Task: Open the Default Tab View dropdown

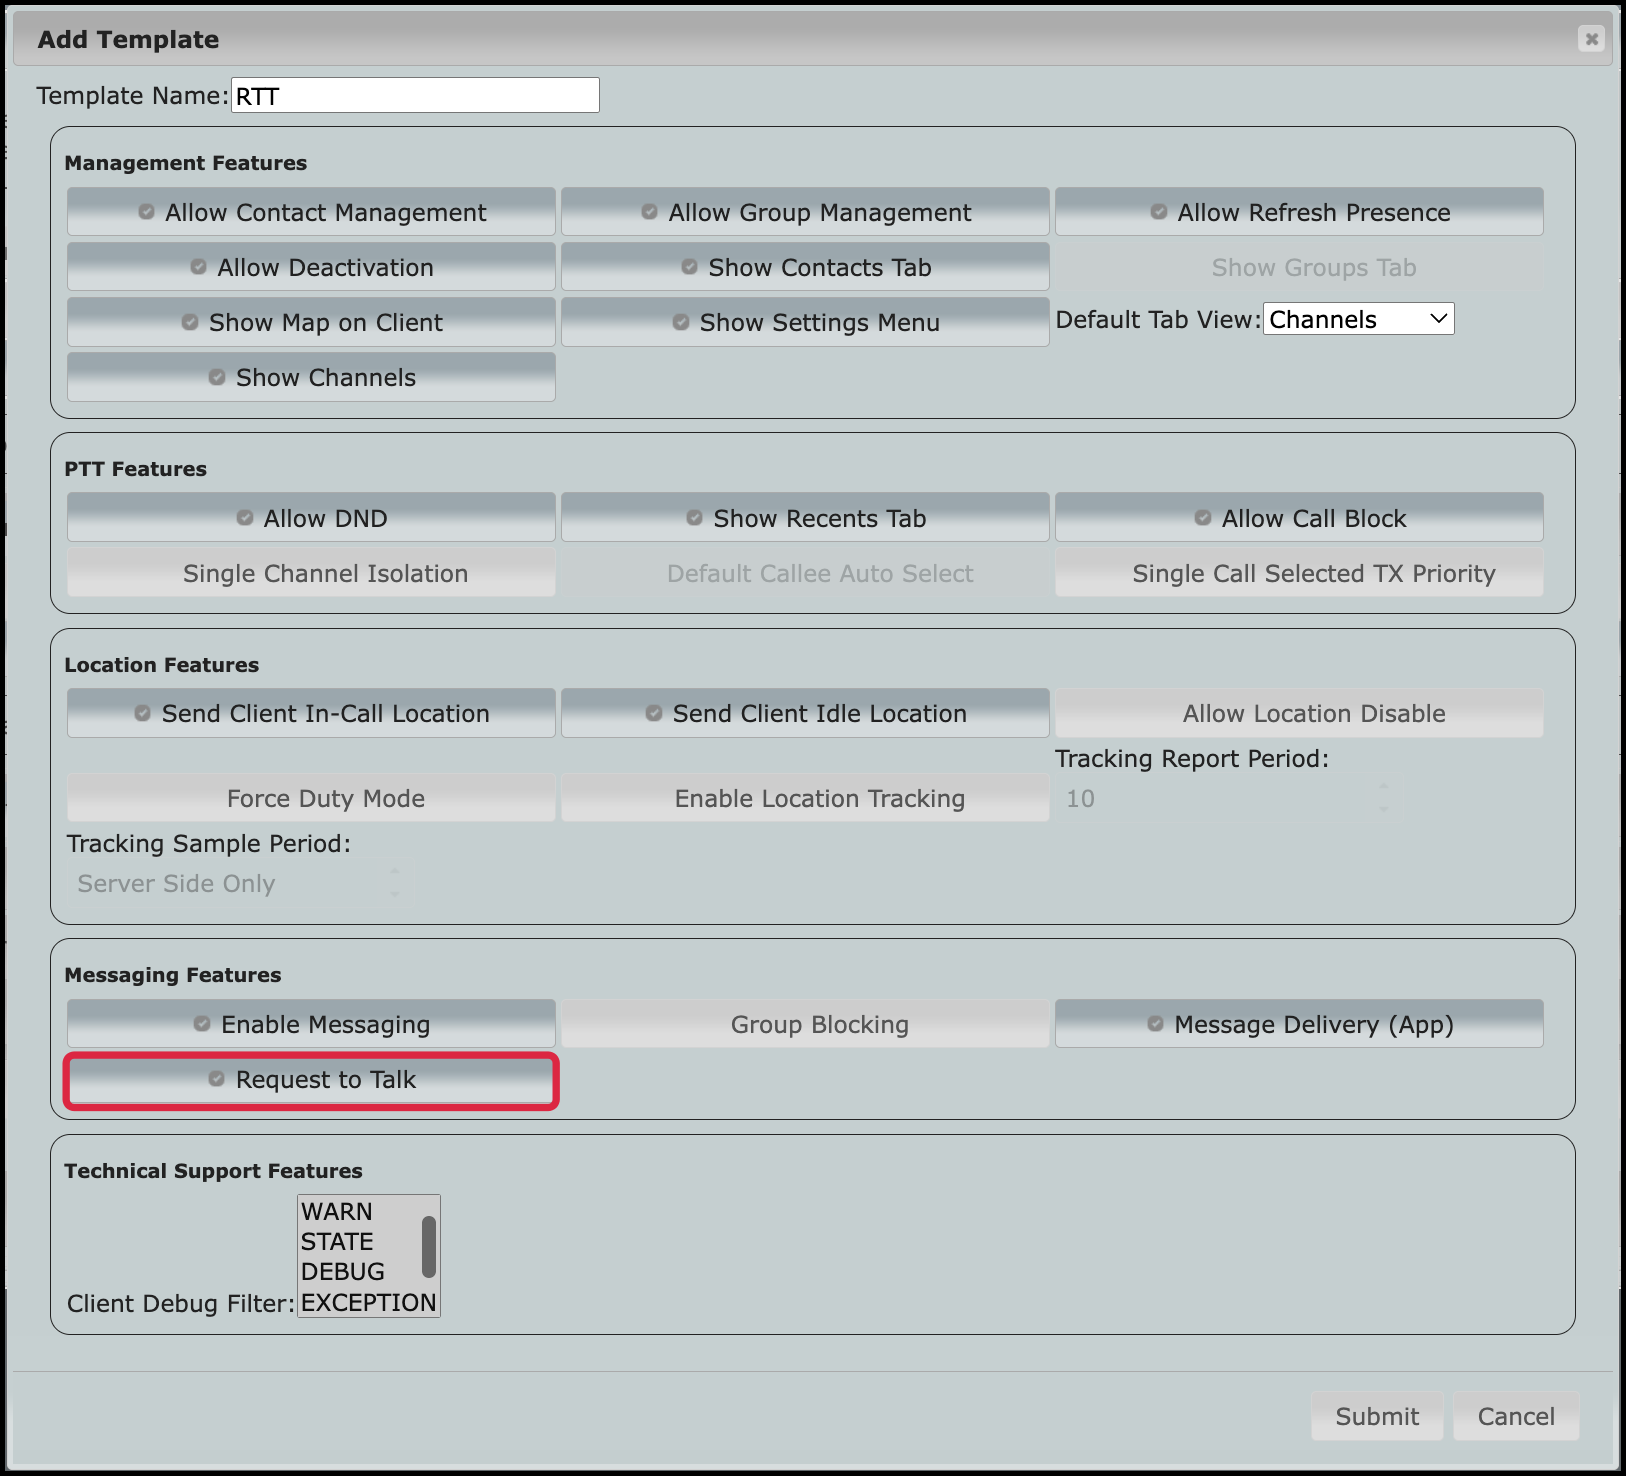Action: pos(1358,320)
